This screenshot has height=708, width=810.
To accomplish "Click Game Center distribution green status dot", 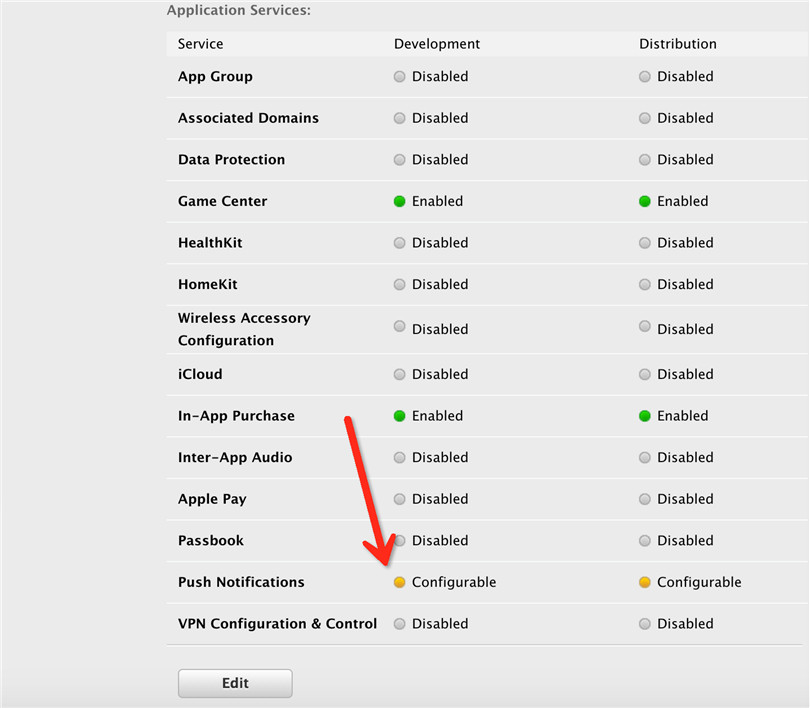I will 645,201.
